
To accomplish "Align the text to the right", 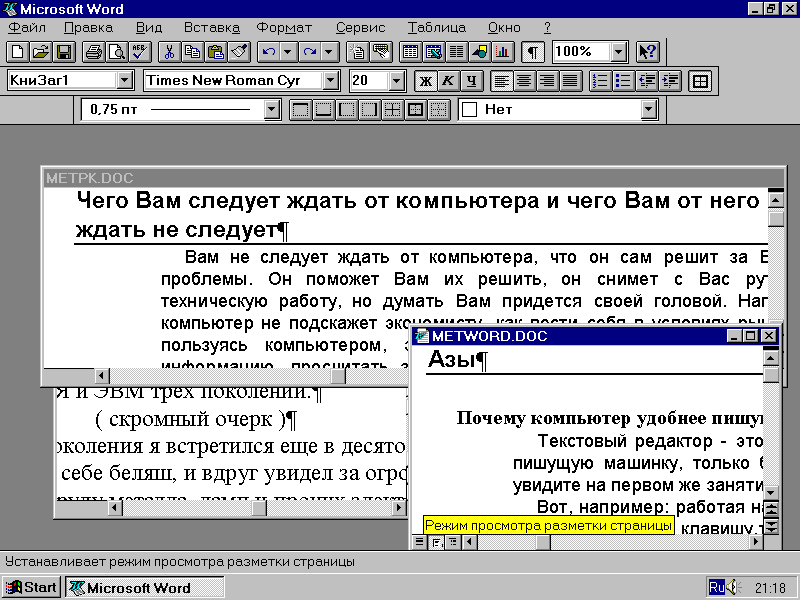I will (x=547, y=81).
